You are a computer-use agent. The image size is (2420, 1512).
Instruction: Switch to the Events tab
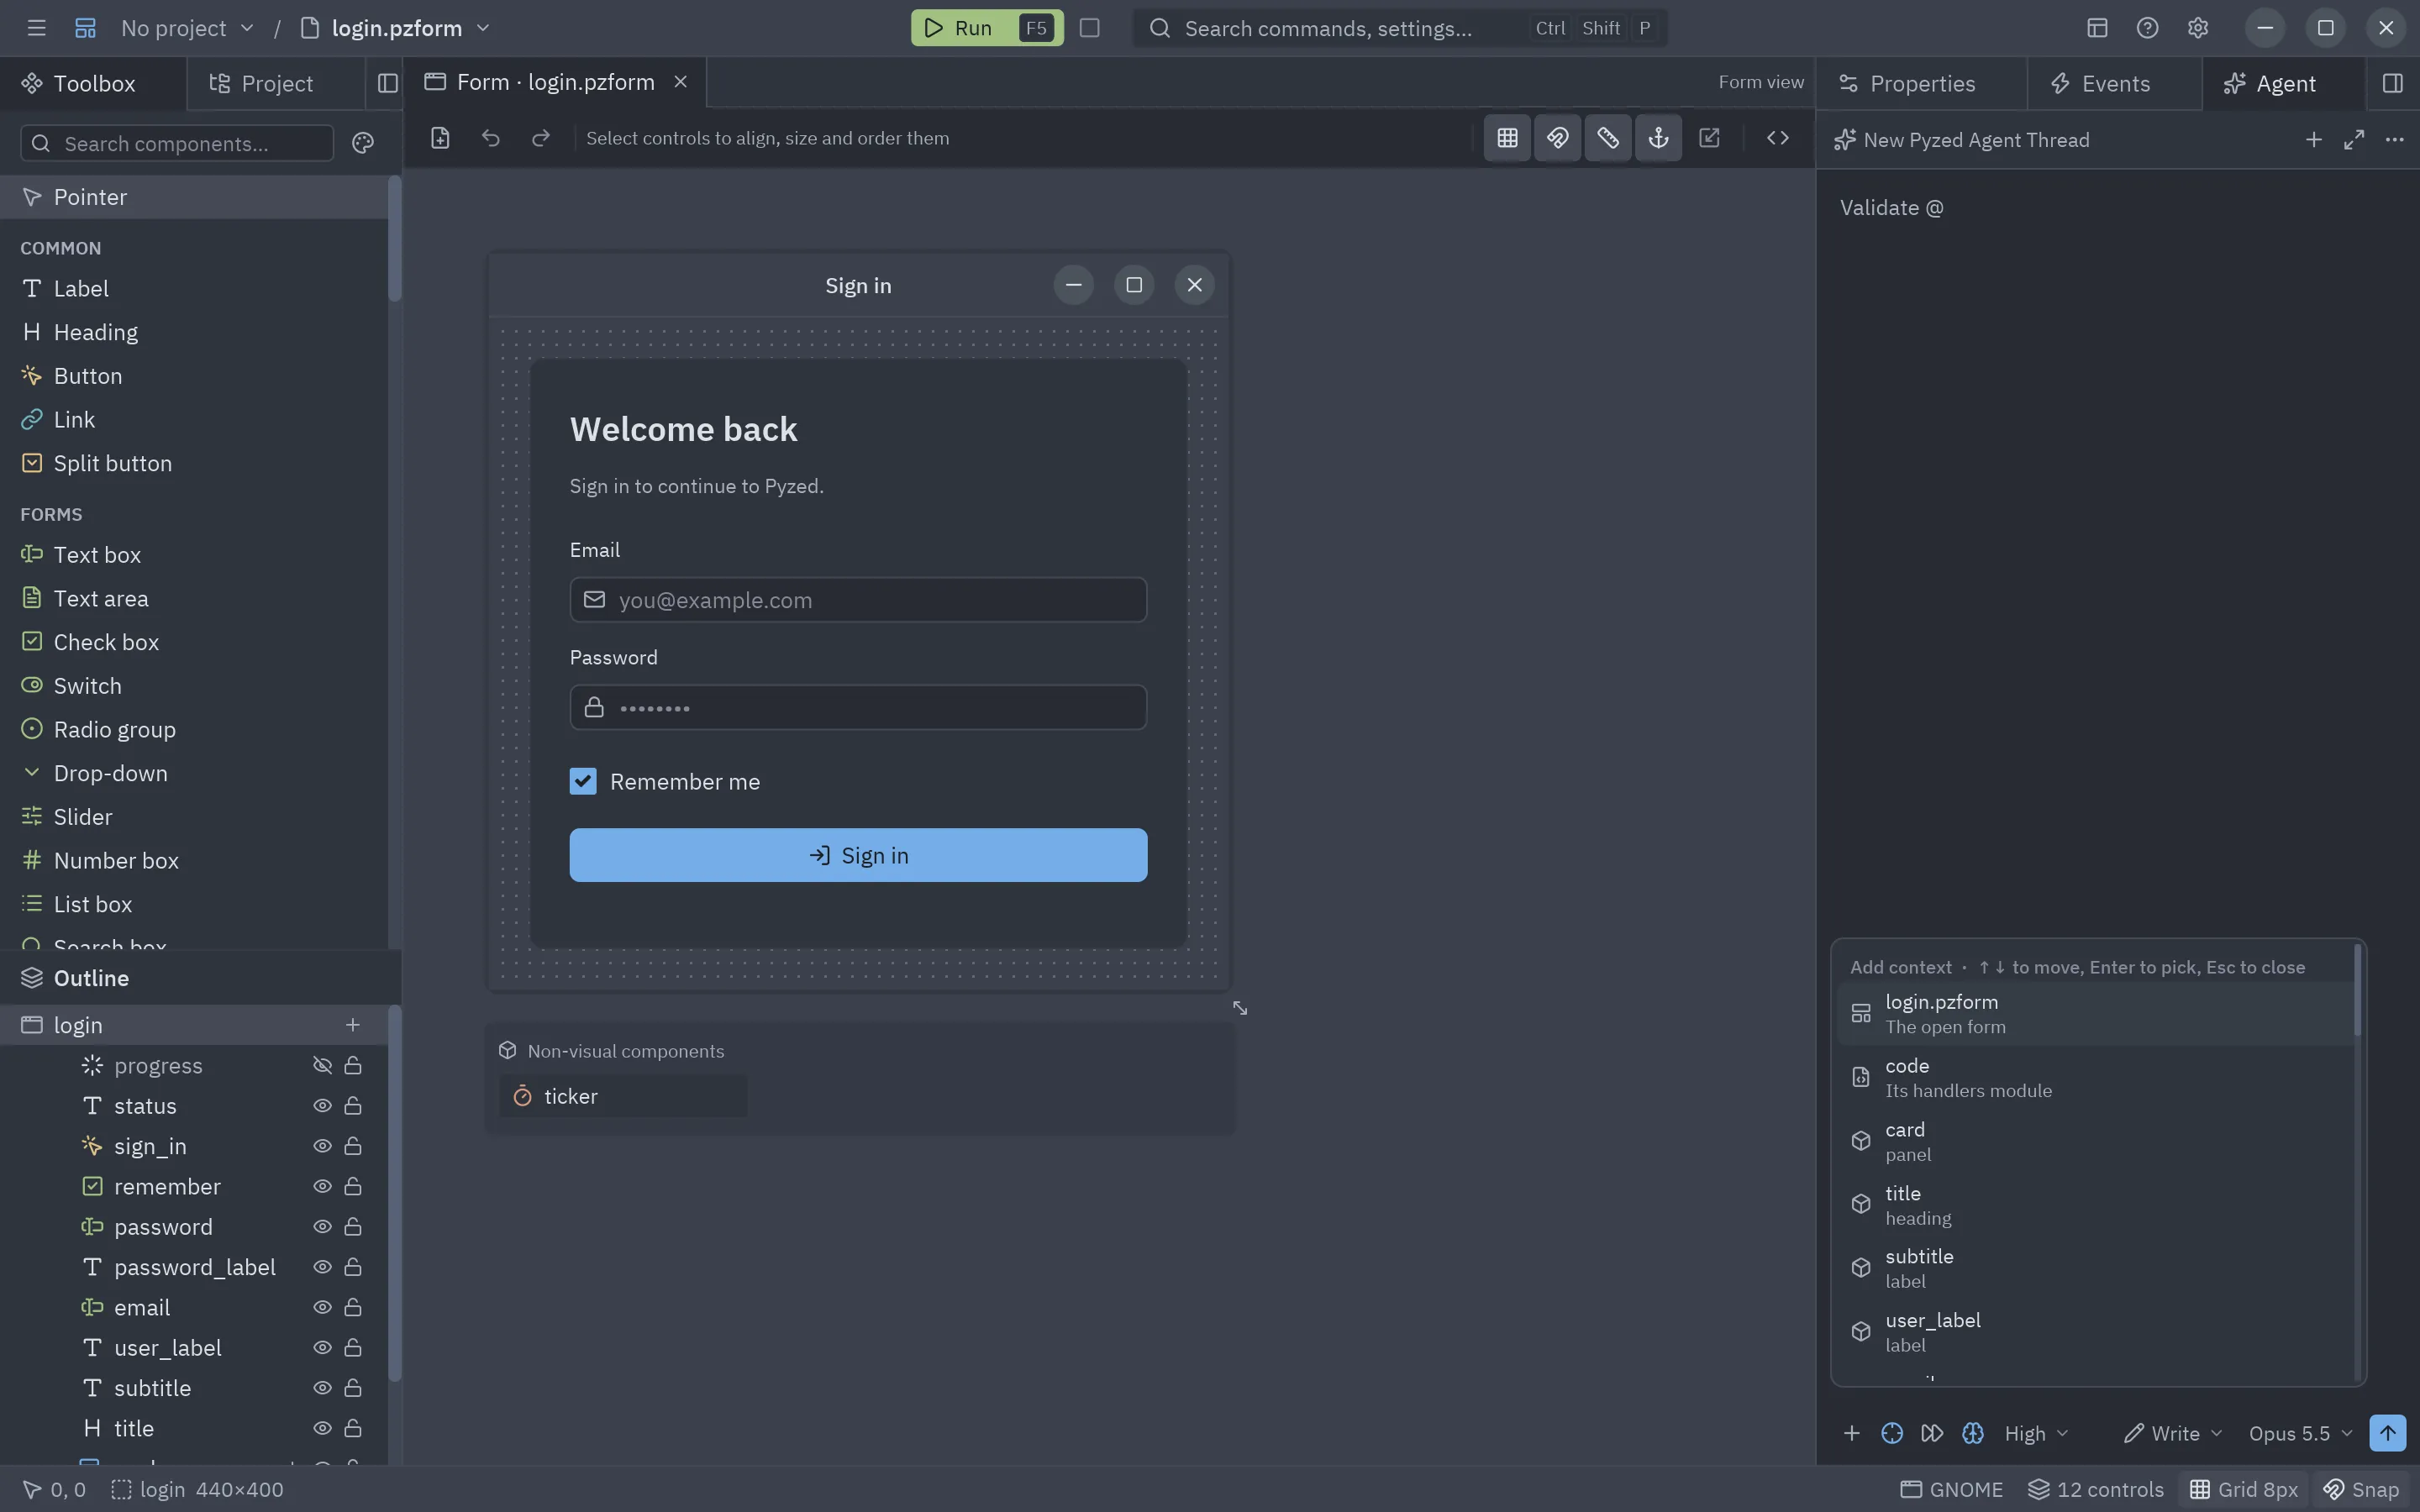click(2114, 83)
